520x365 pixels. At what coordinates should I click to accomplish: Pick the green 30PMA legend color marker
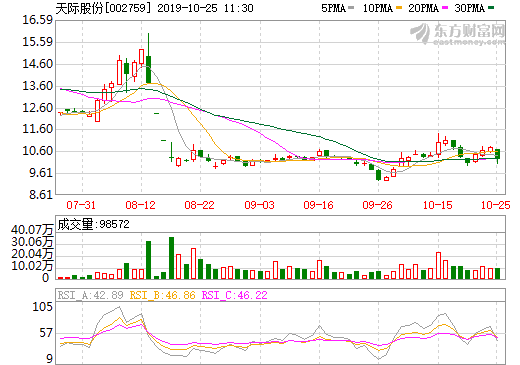491,8
